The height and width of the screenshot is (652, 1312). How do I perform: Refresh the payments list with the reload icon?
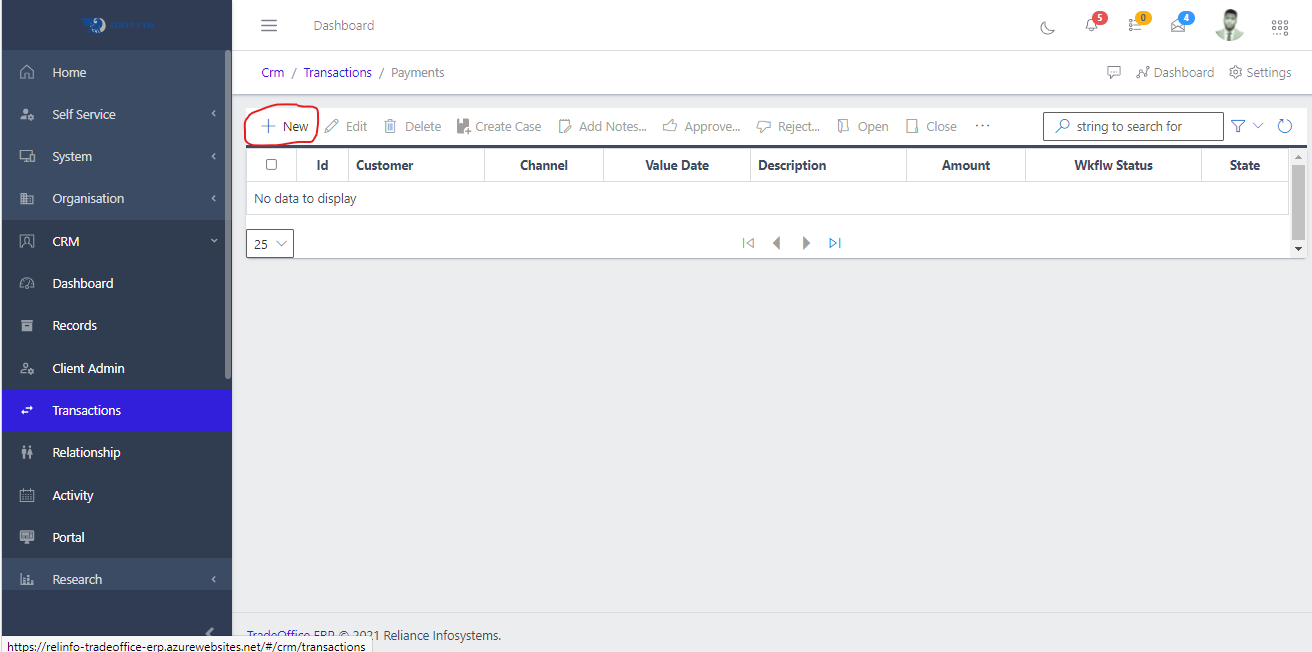(x=1285, y=126)
